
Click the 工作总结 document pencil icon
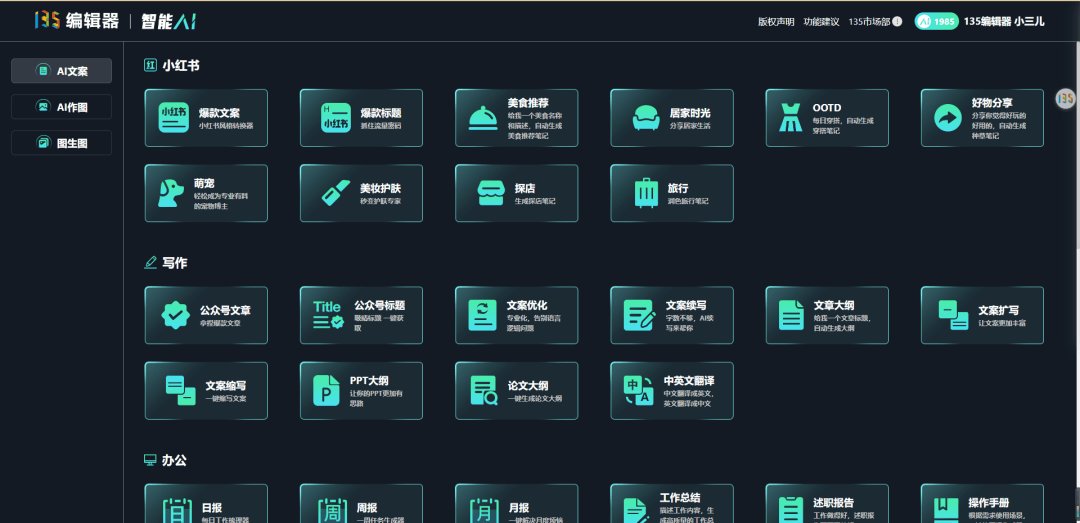(x=636, y=511)
